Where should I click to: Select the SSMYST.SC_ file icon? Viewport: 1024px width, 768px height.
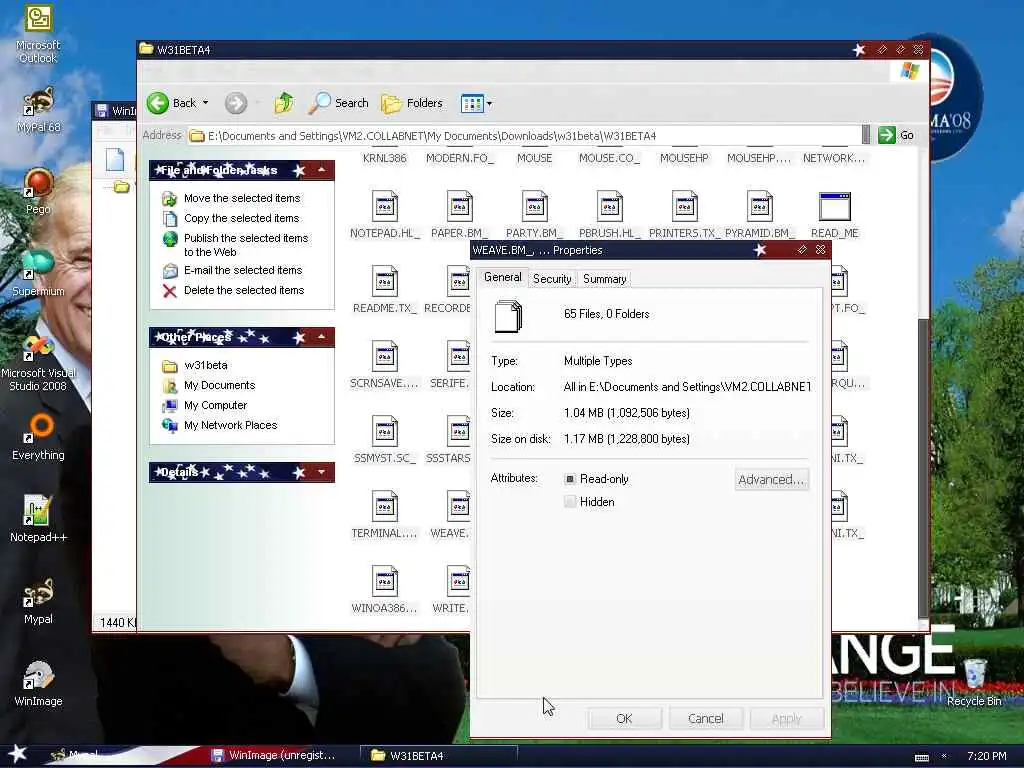click(x=385, y=432)
